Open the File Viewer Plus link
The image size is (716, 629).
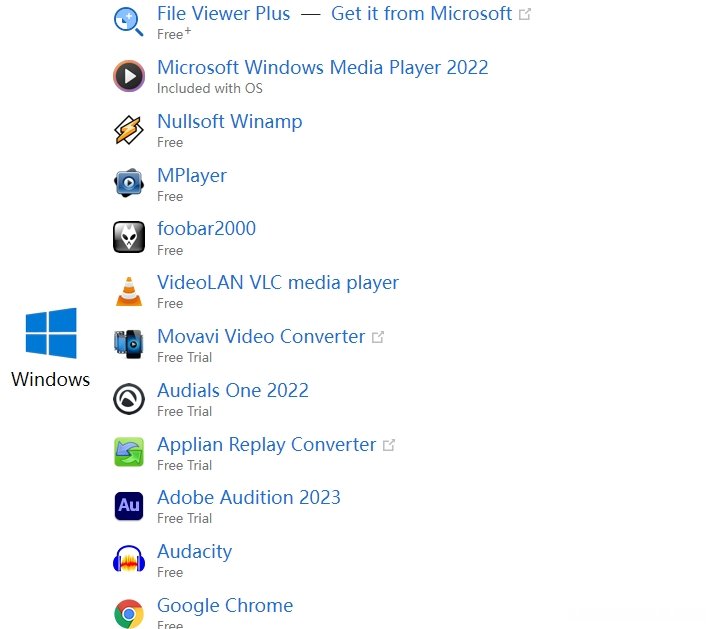point(223,14)
